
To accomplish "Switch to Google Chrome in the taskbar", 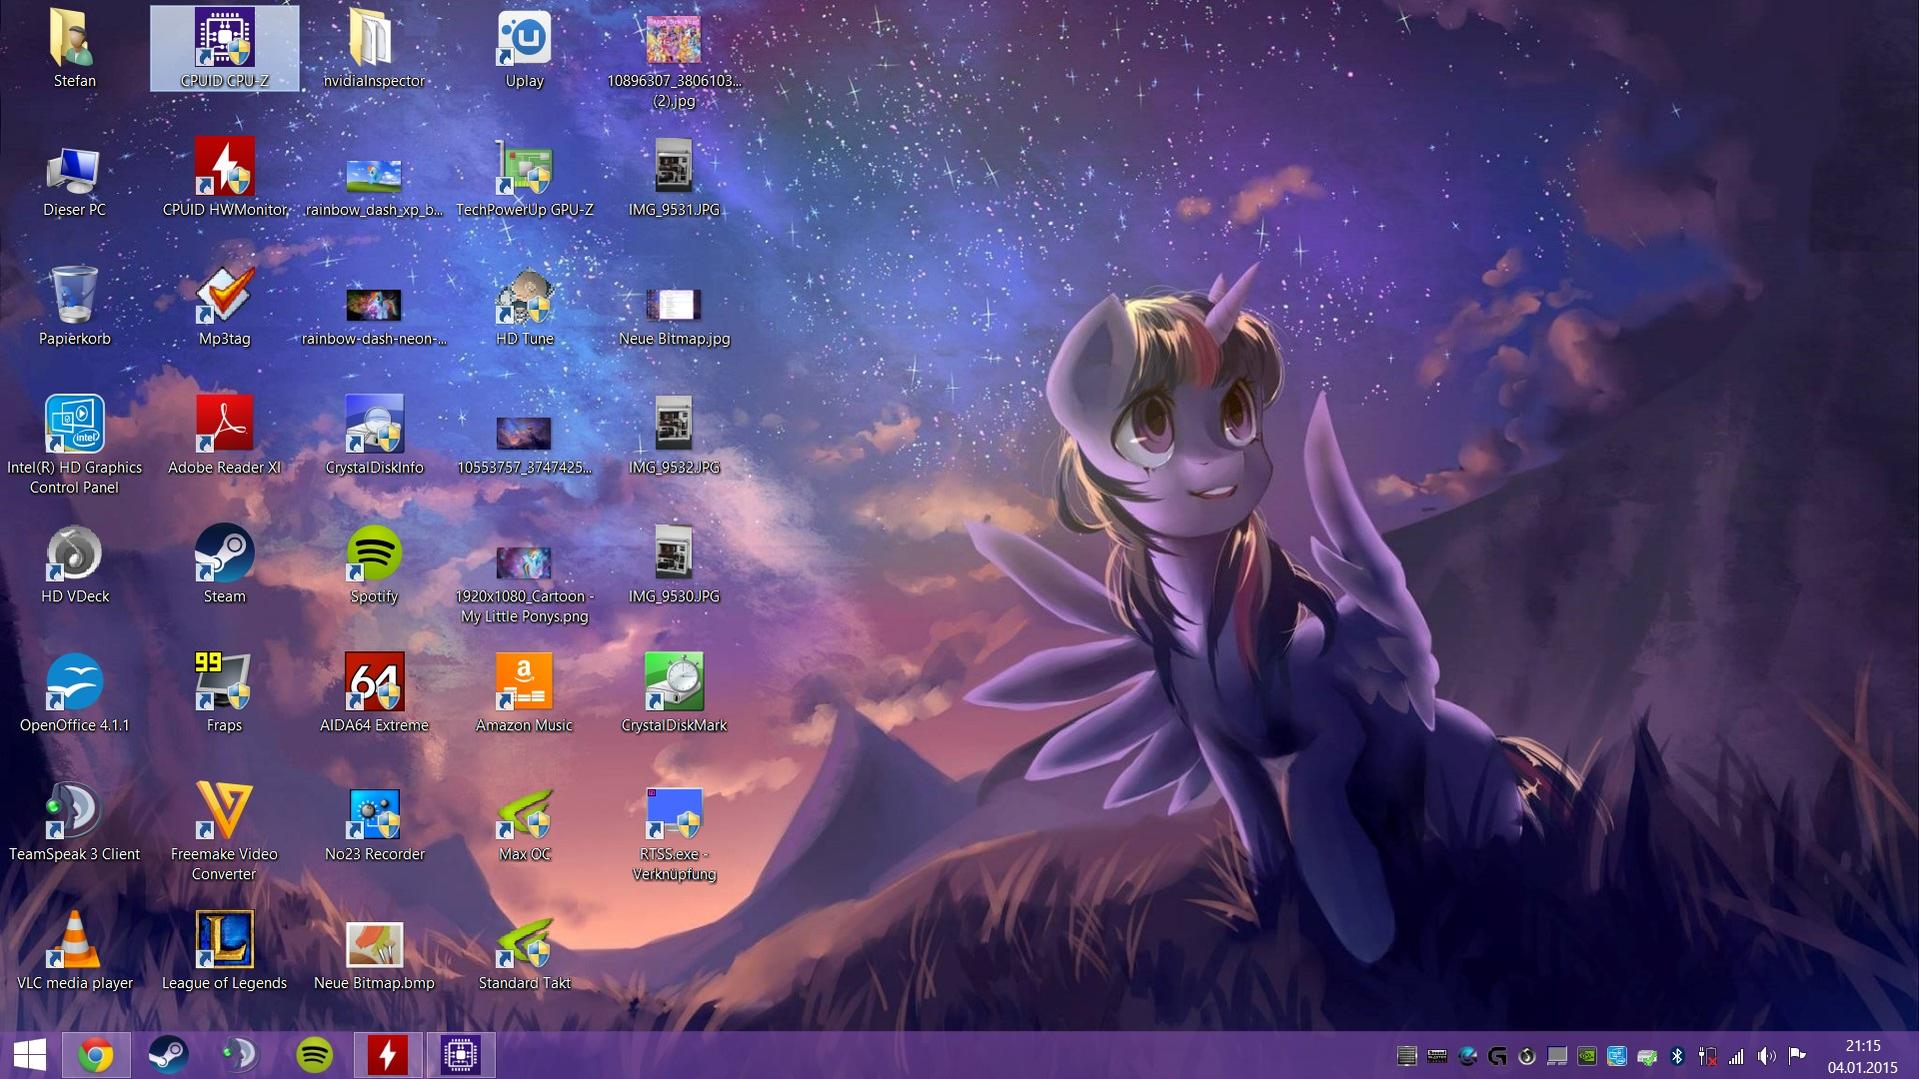I will pos(96,1055).
